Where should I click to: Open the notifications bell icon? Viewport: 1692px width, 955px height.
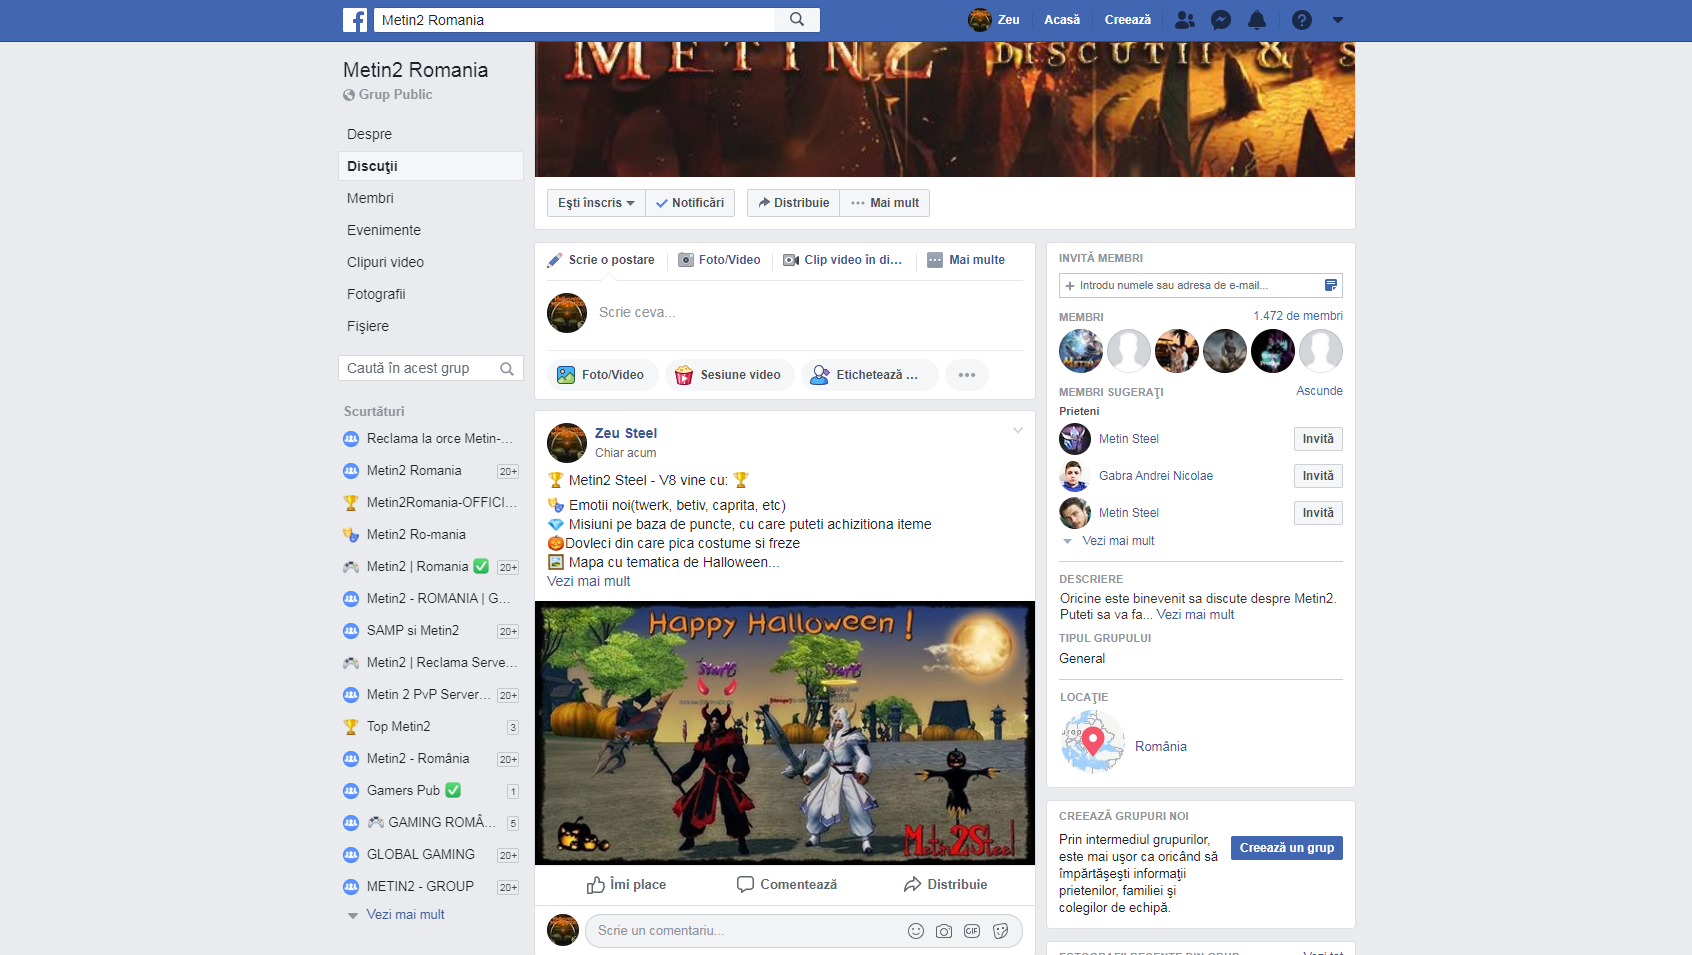(x=1257, y=20)
